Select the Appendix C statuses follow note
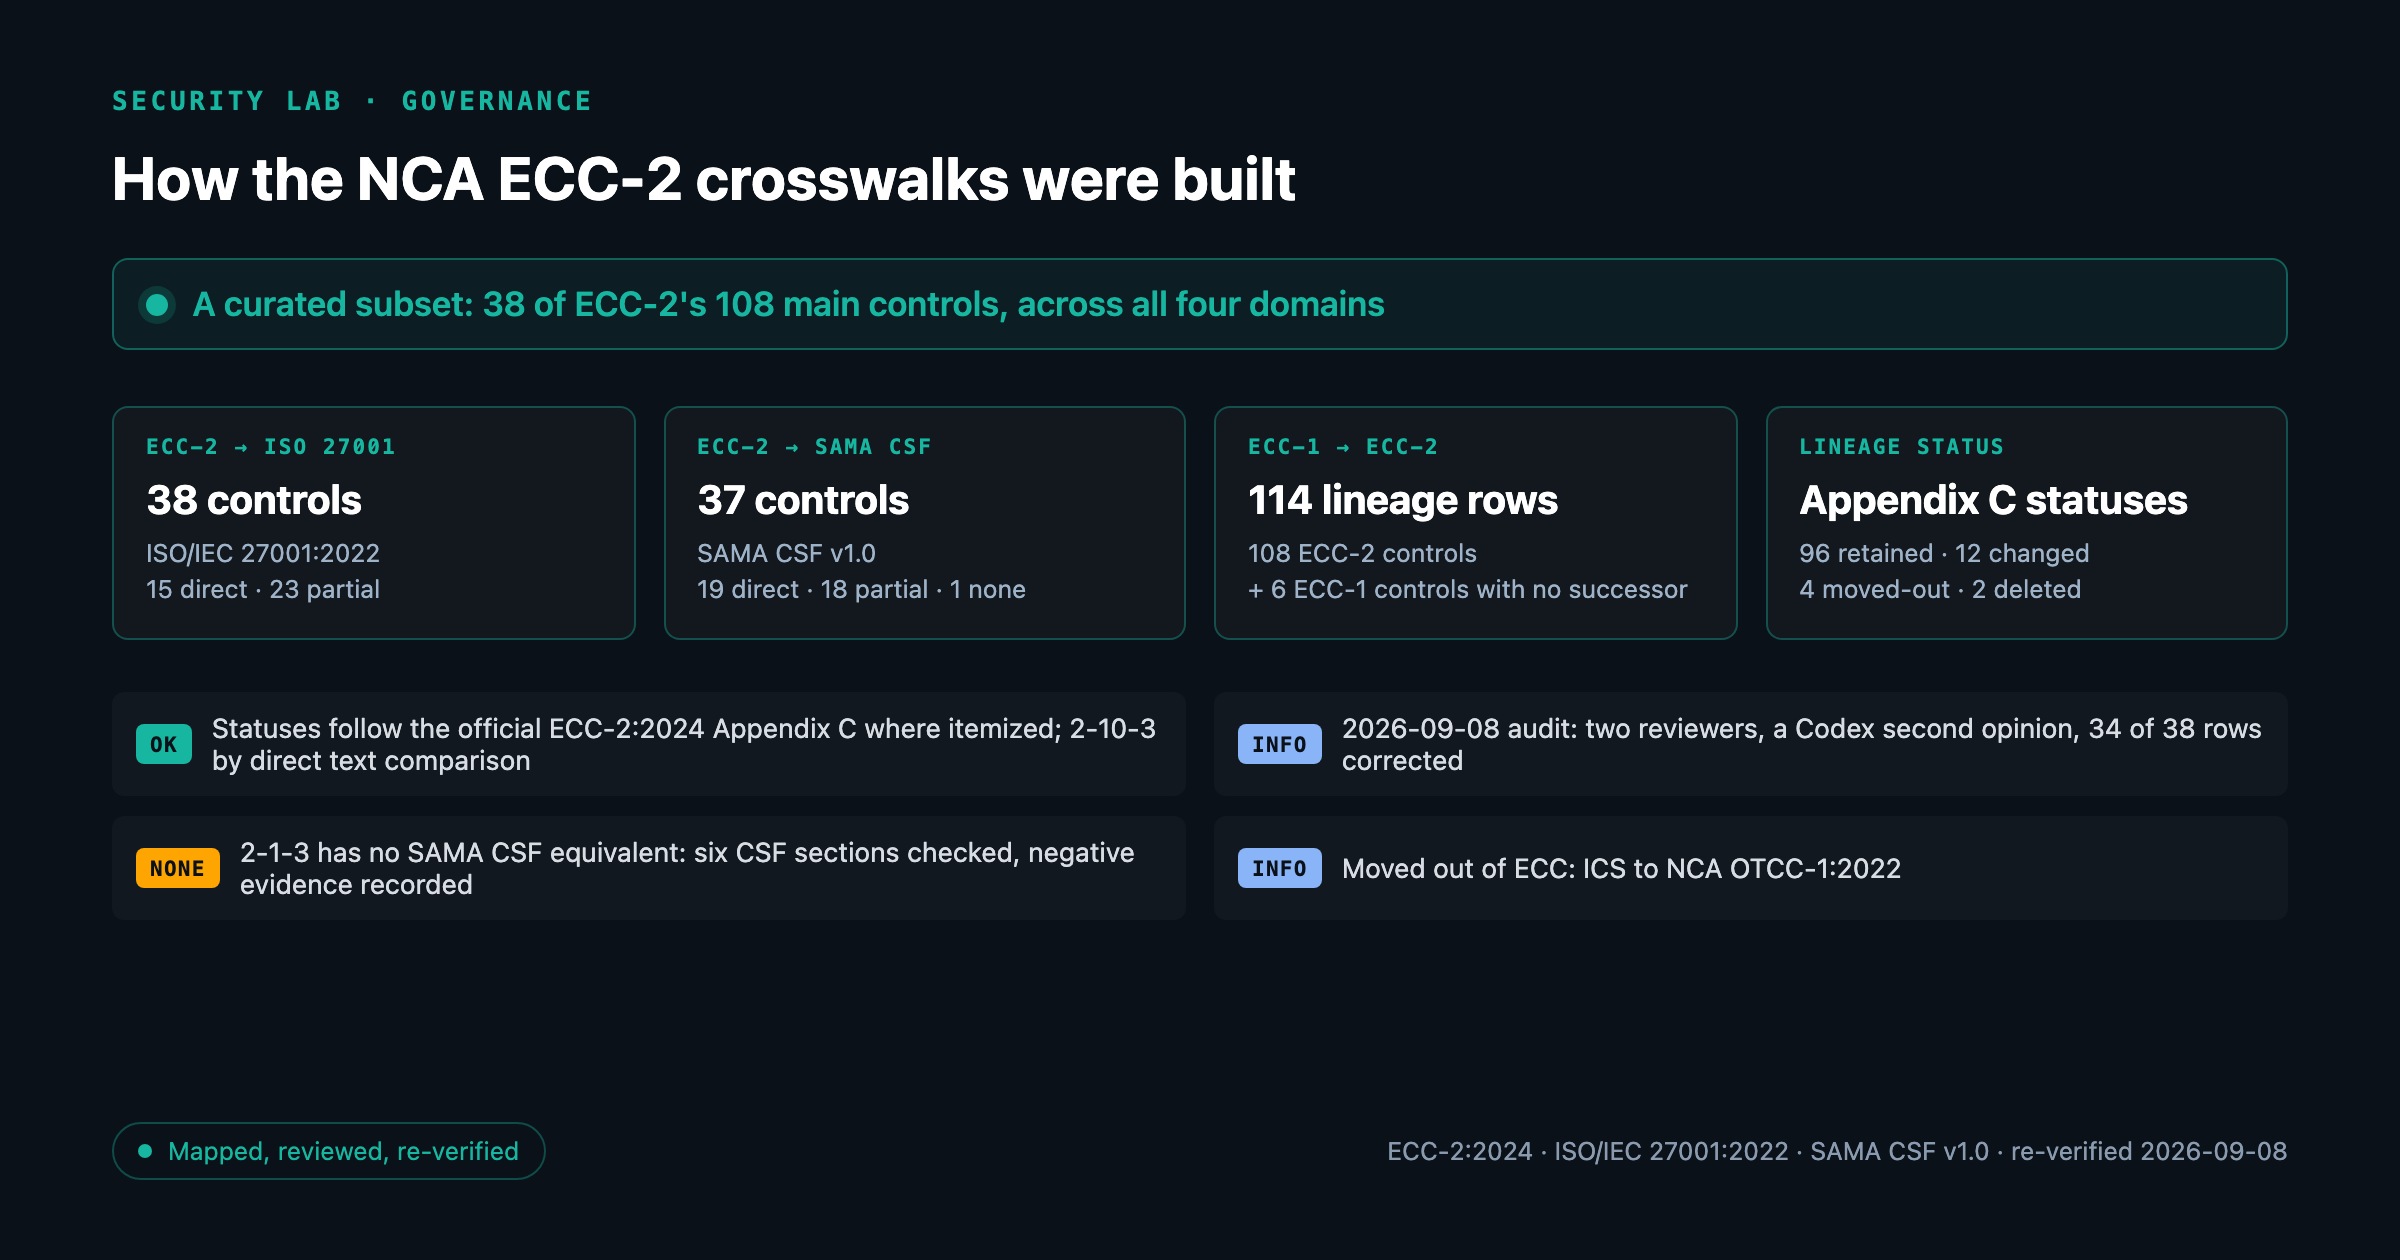The height and width of the screenshot is (1260, 2400). click(649, 744)
